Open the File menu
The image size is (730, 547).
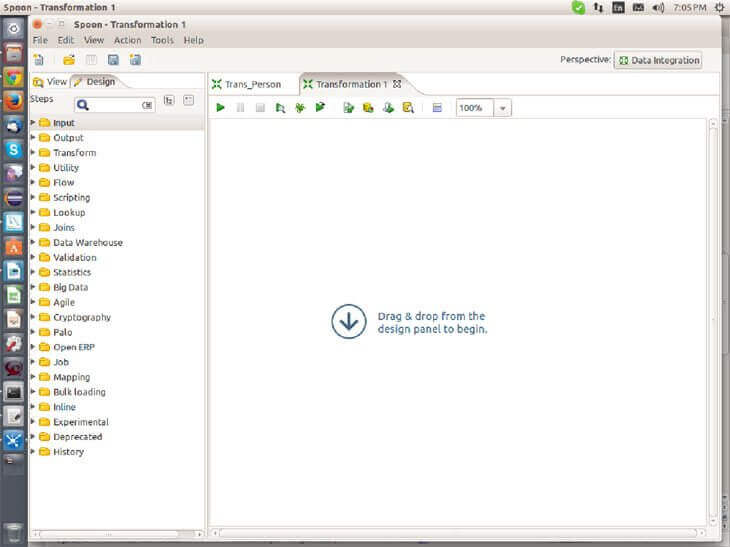40,41
